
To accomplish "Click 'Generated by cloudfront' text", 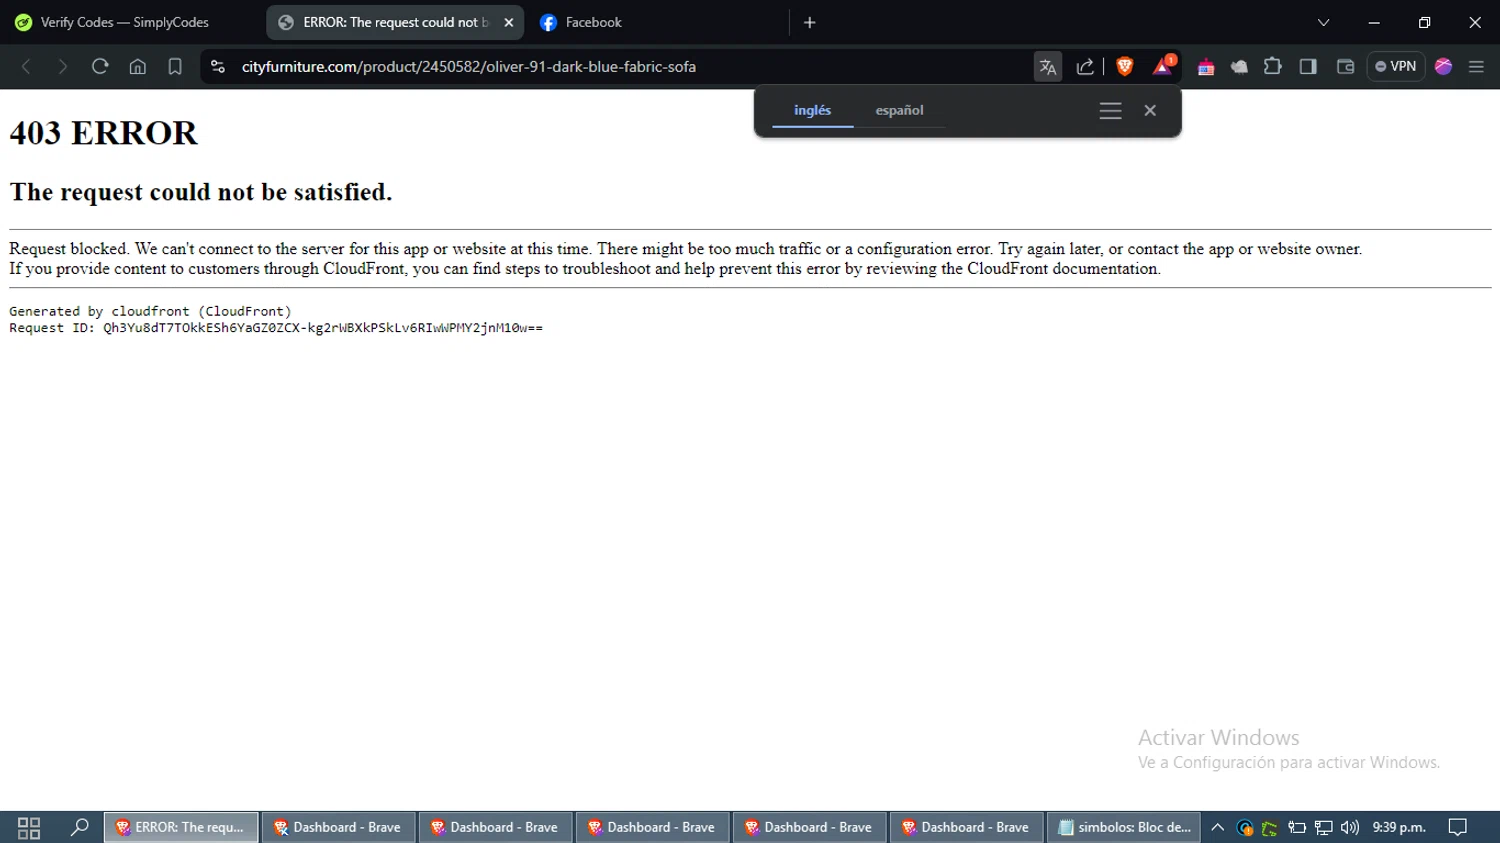I will coord(150,312).
